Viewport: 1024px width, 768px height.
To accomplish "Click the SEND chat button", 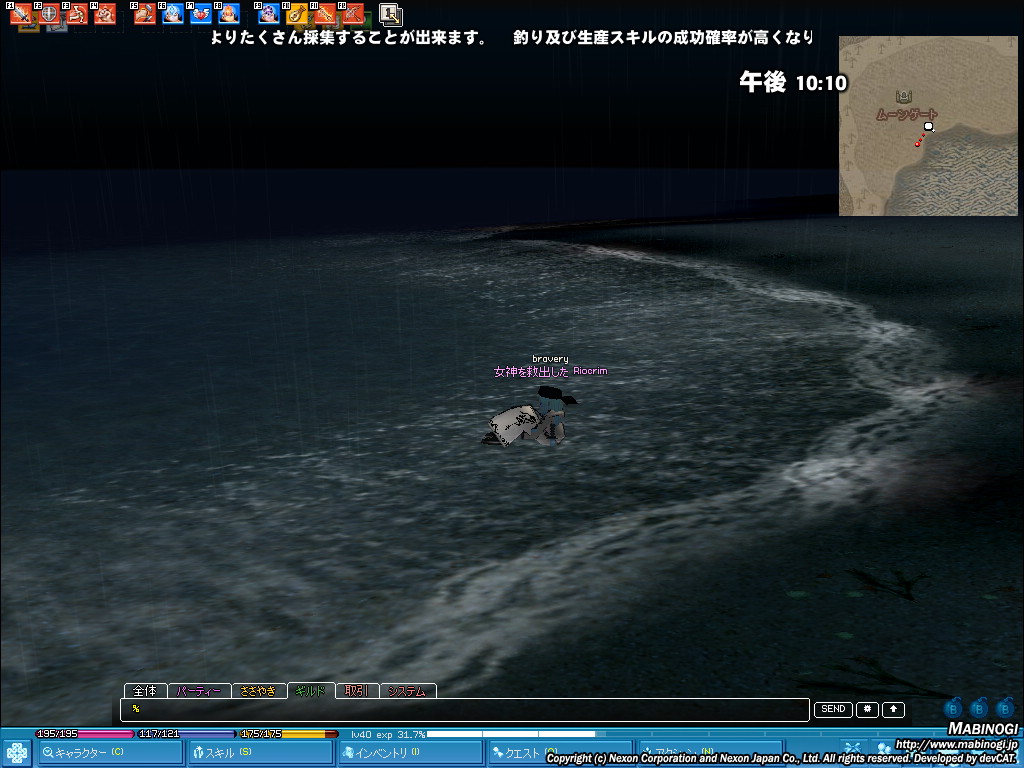I will coord(833,709).
